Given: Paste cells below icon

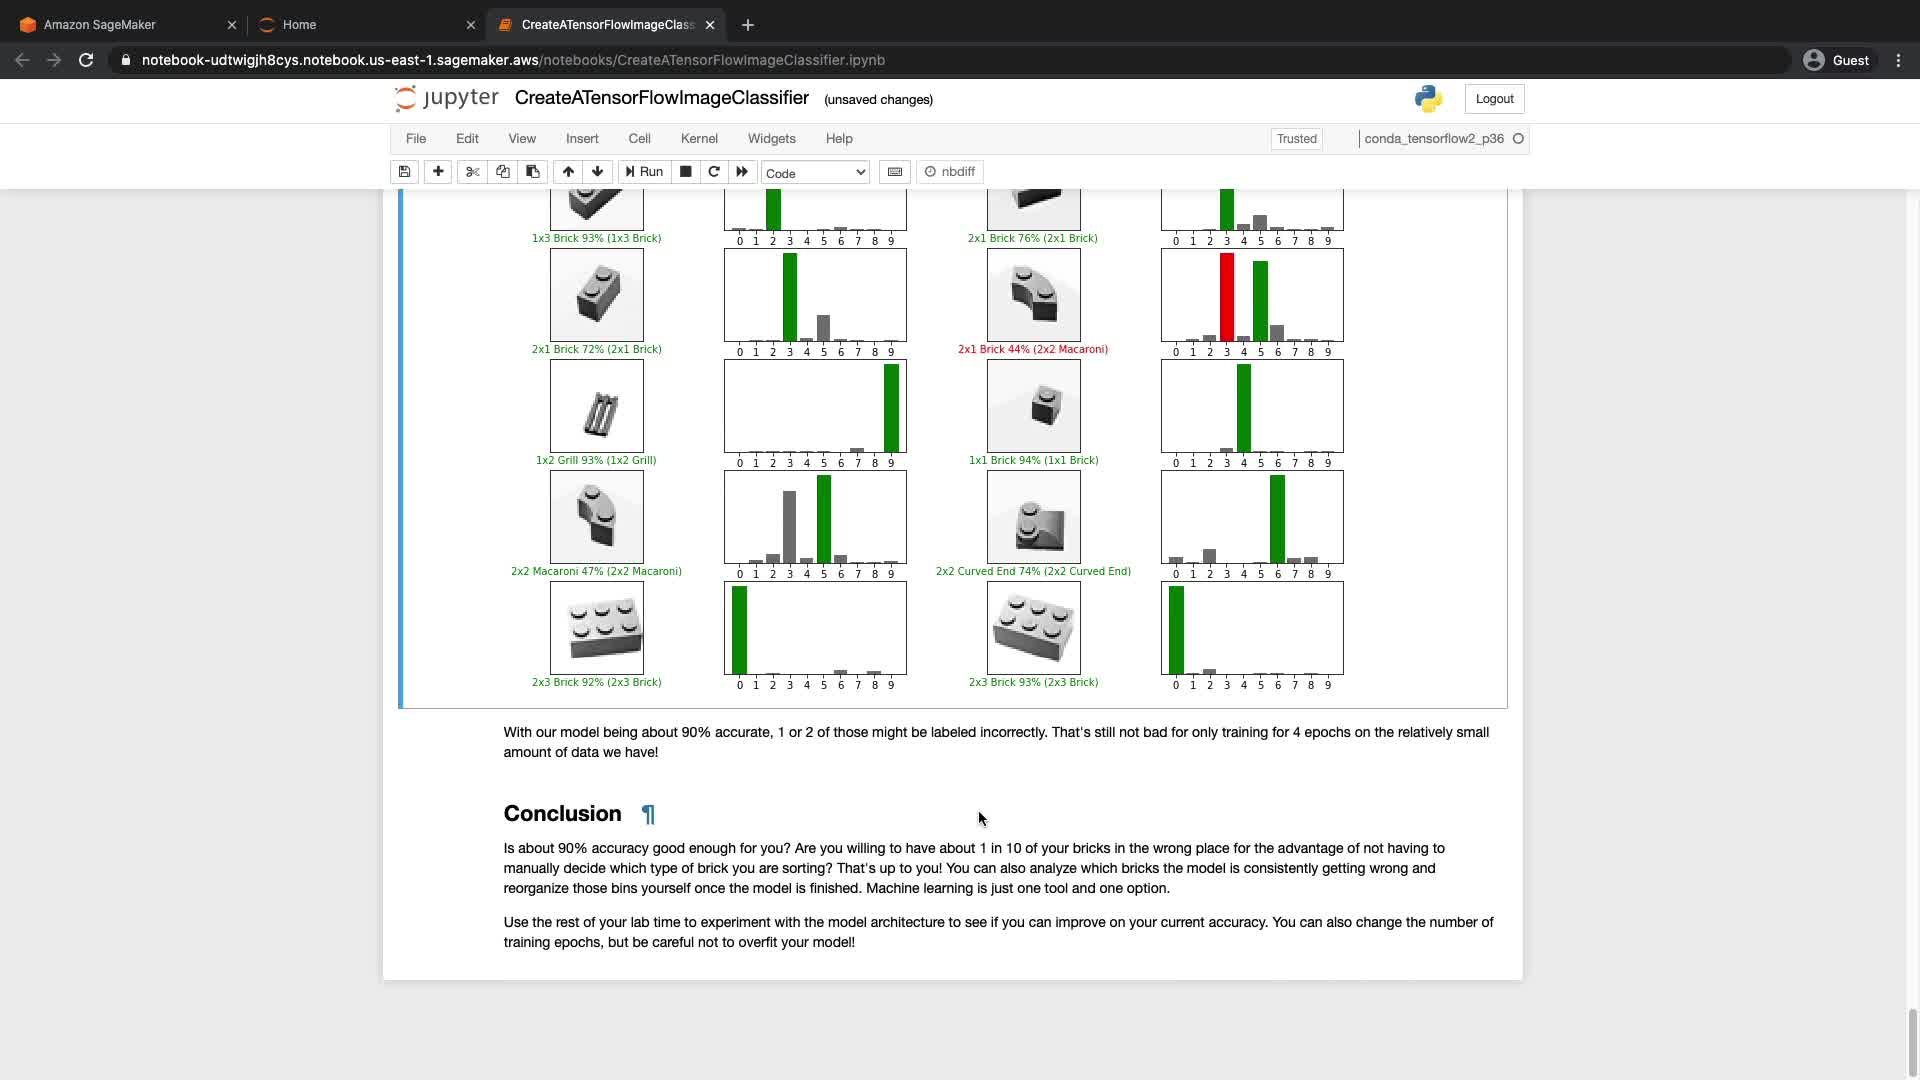Looking at the screenshot, I should point(533,172).
